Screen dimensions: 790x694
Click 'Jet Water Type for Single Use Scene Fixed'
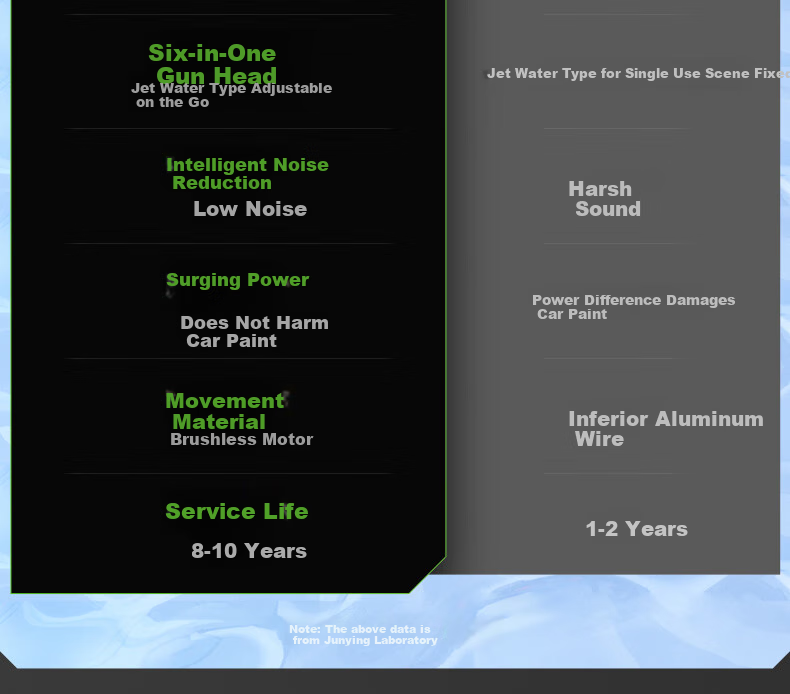pyautogui.click(x=638, y=74)
